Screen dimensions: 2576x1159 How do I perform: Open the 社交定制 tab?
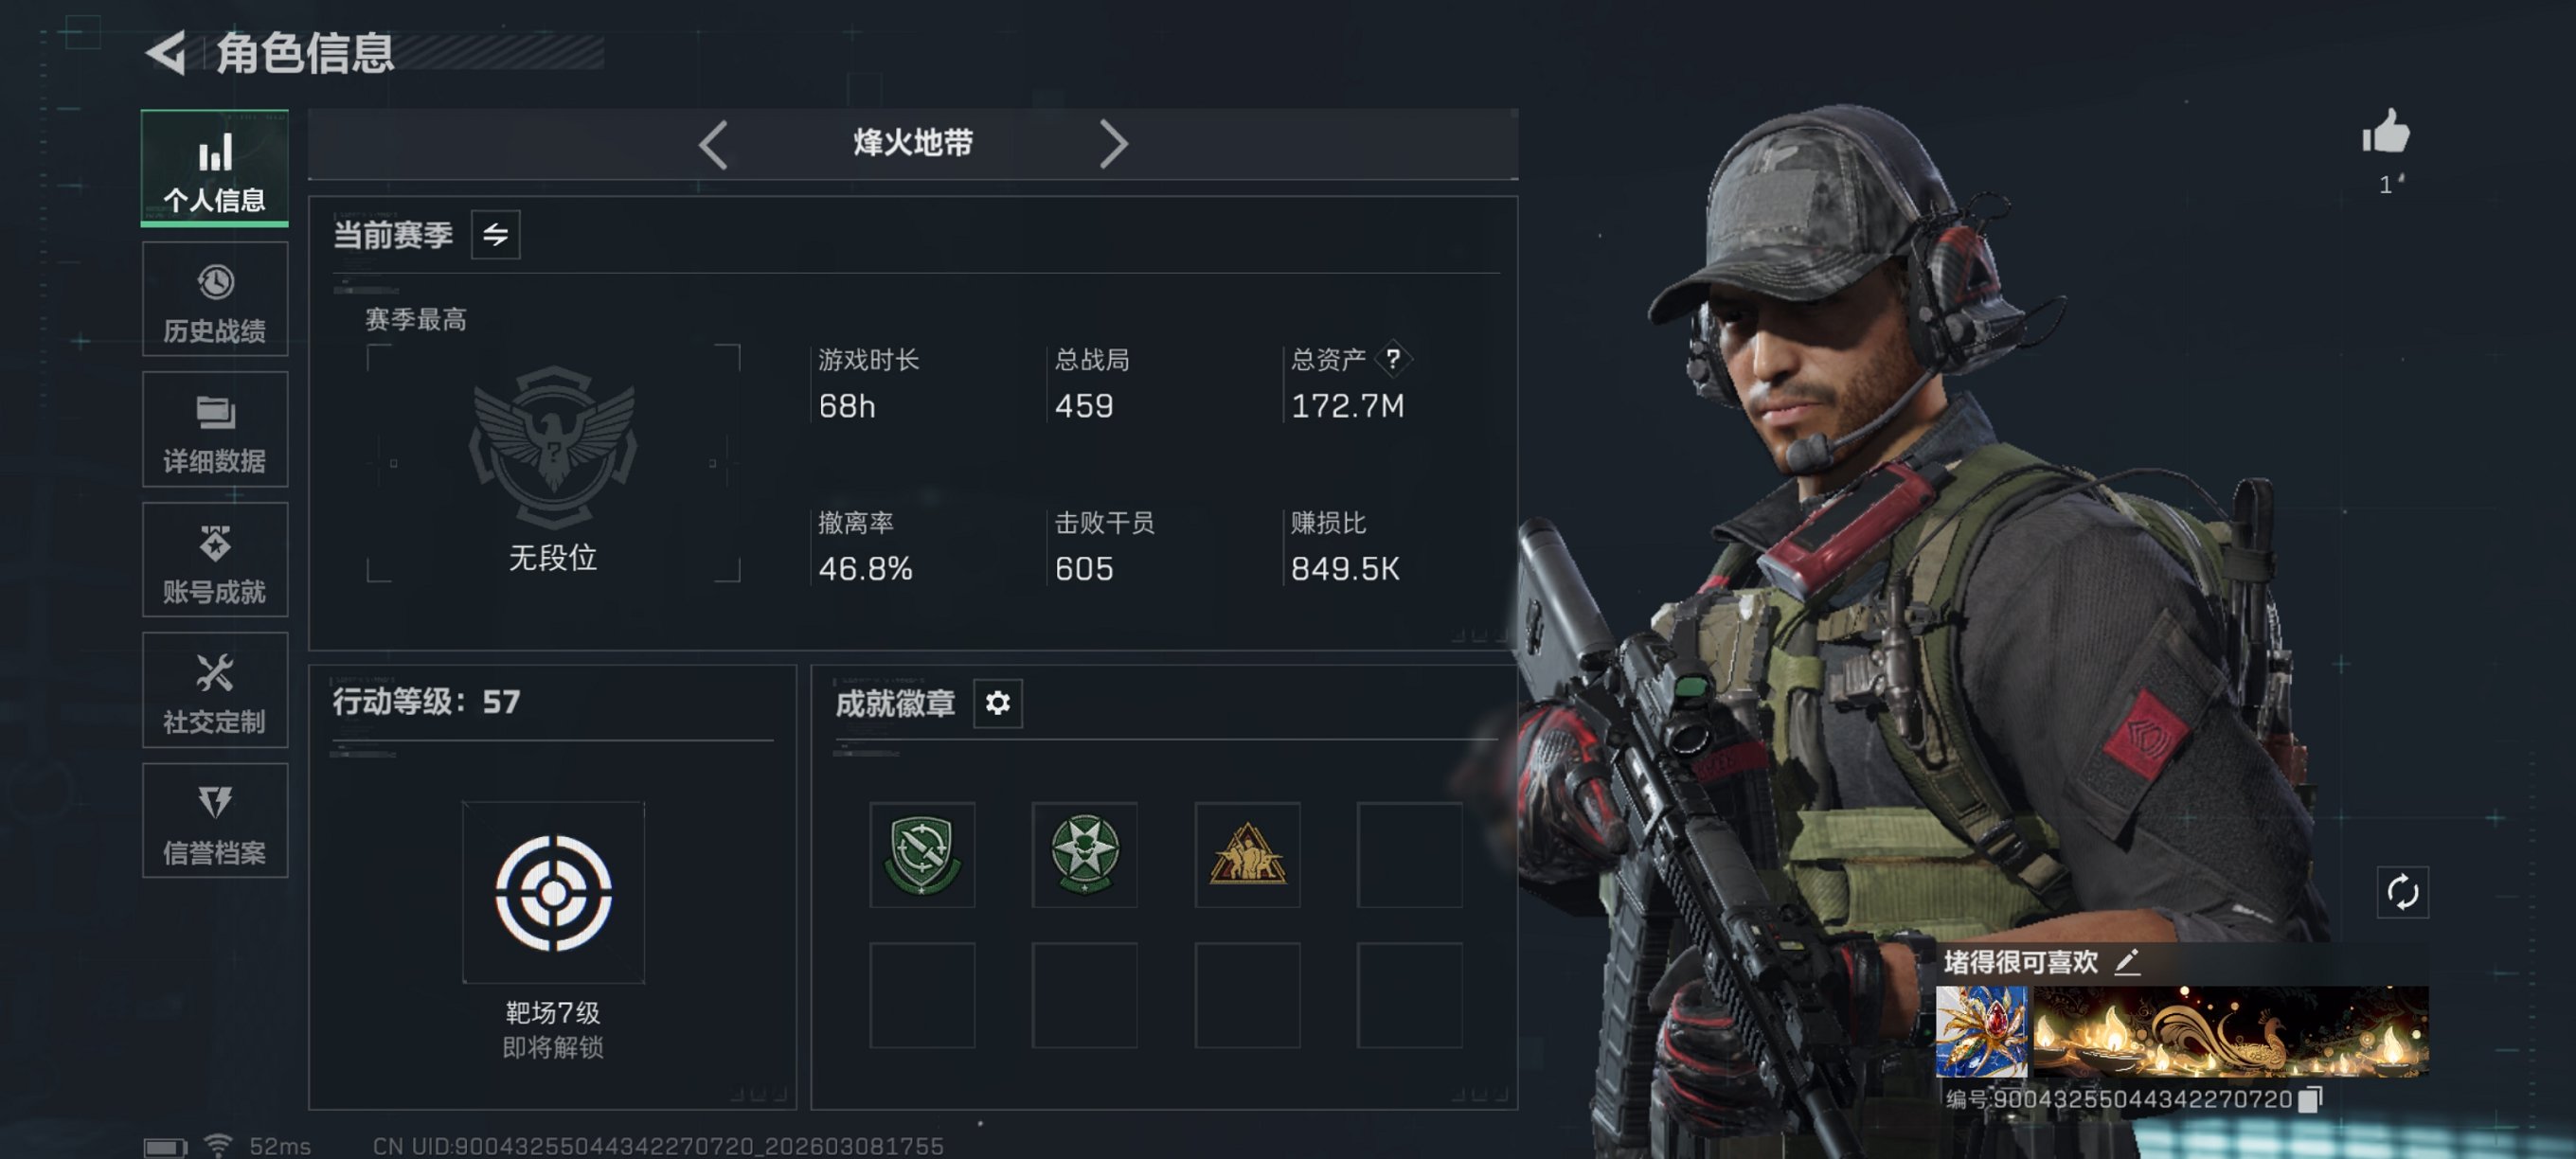(215, 690)
